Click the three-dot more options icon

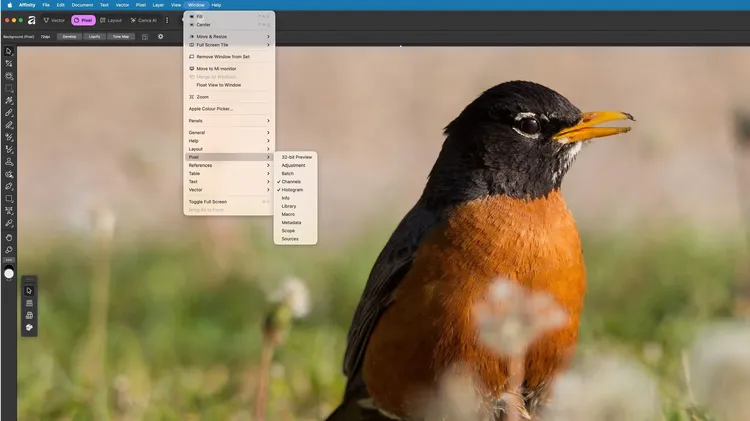click(167, 20)
